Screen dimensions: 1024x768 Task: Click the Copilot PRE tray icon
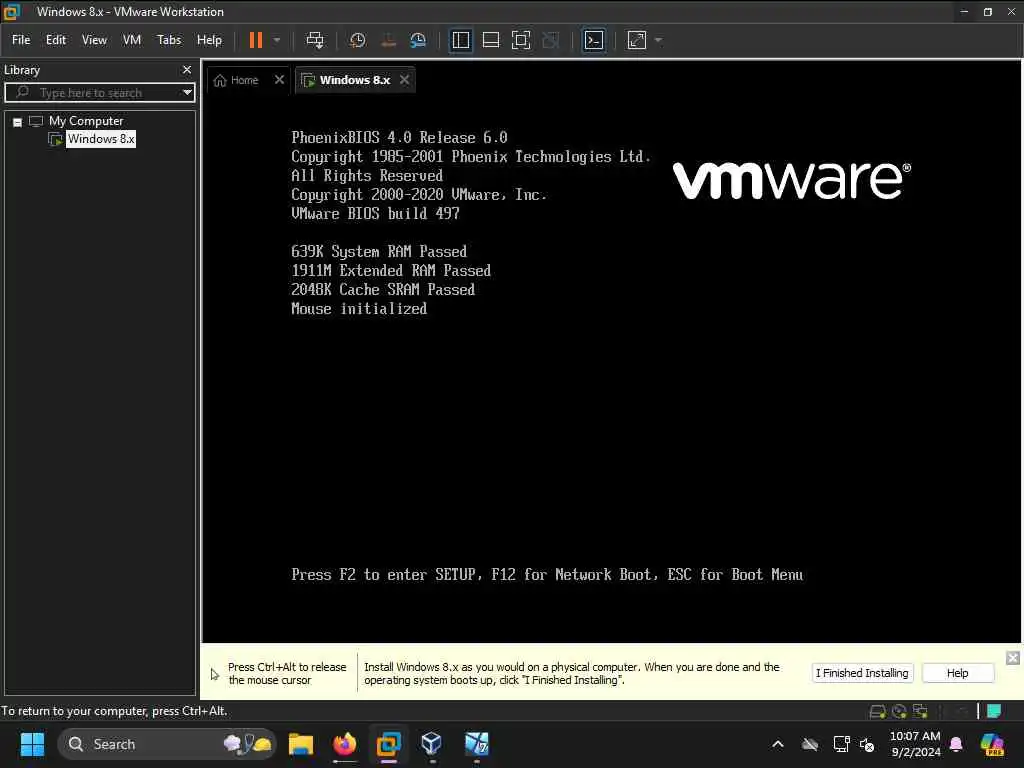click(x=992, y=744)
